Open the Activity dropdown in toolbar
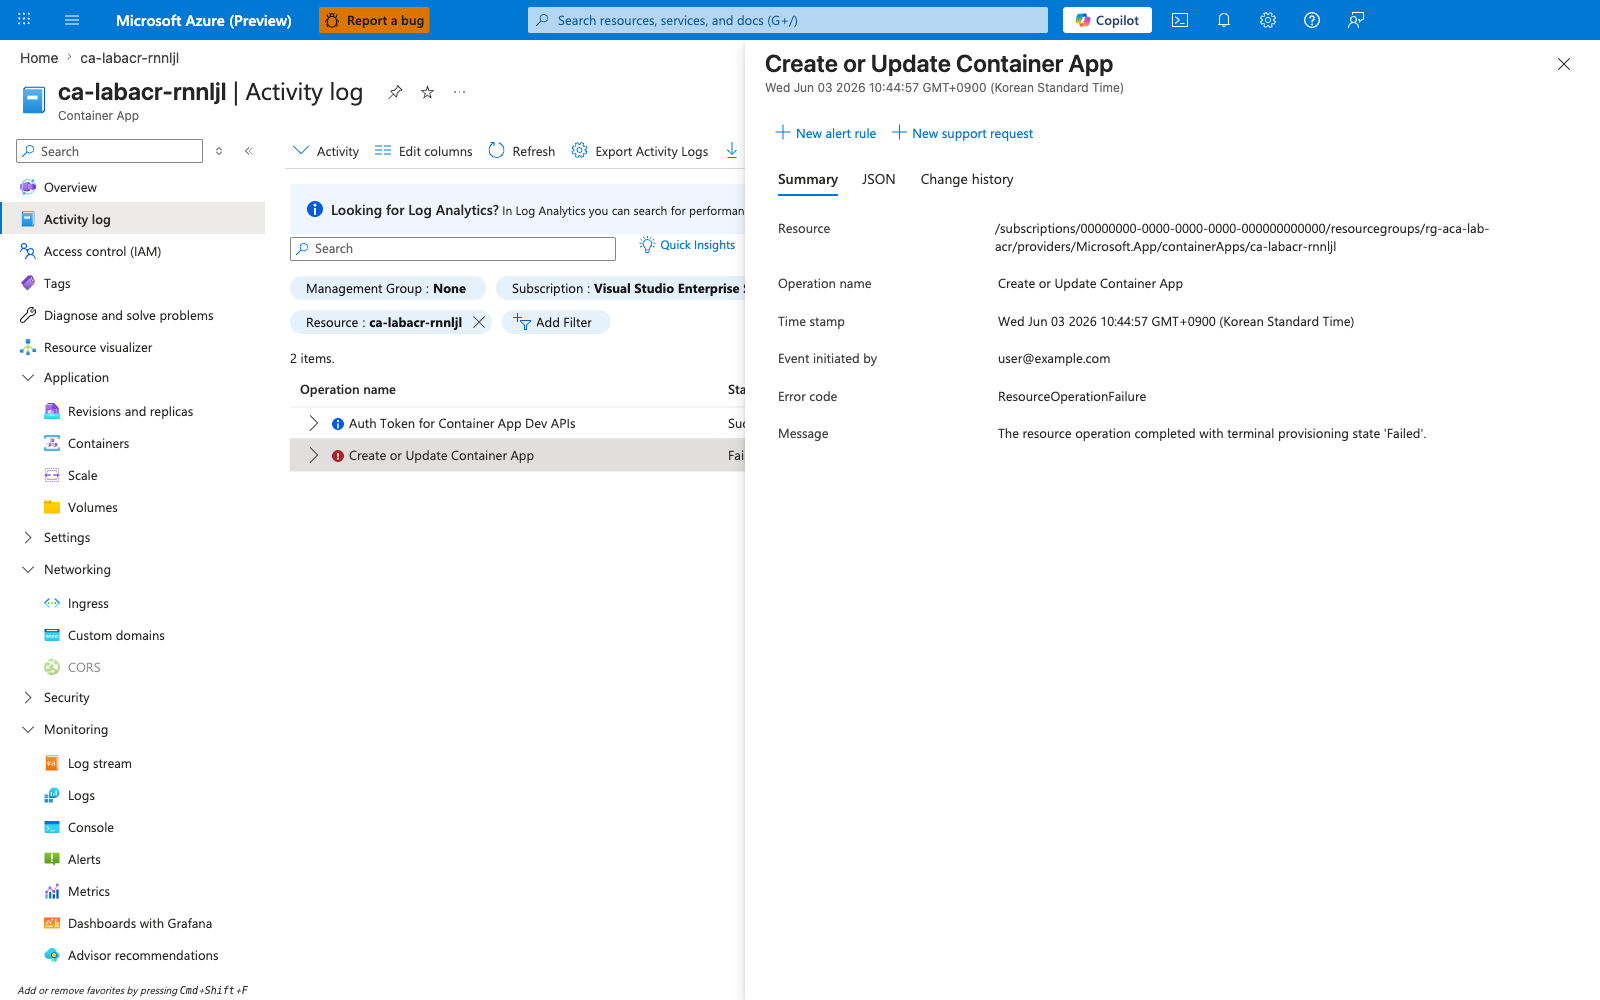 326,151
